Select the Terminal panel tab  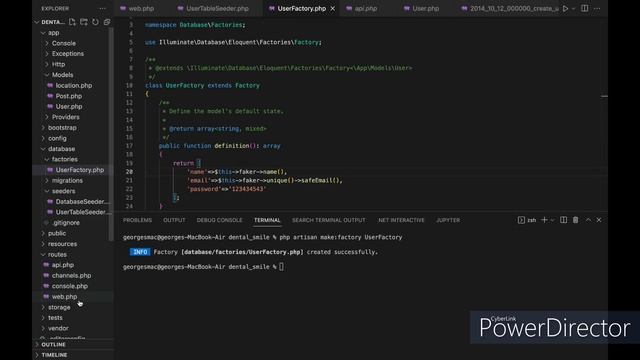tap(267, 220)
